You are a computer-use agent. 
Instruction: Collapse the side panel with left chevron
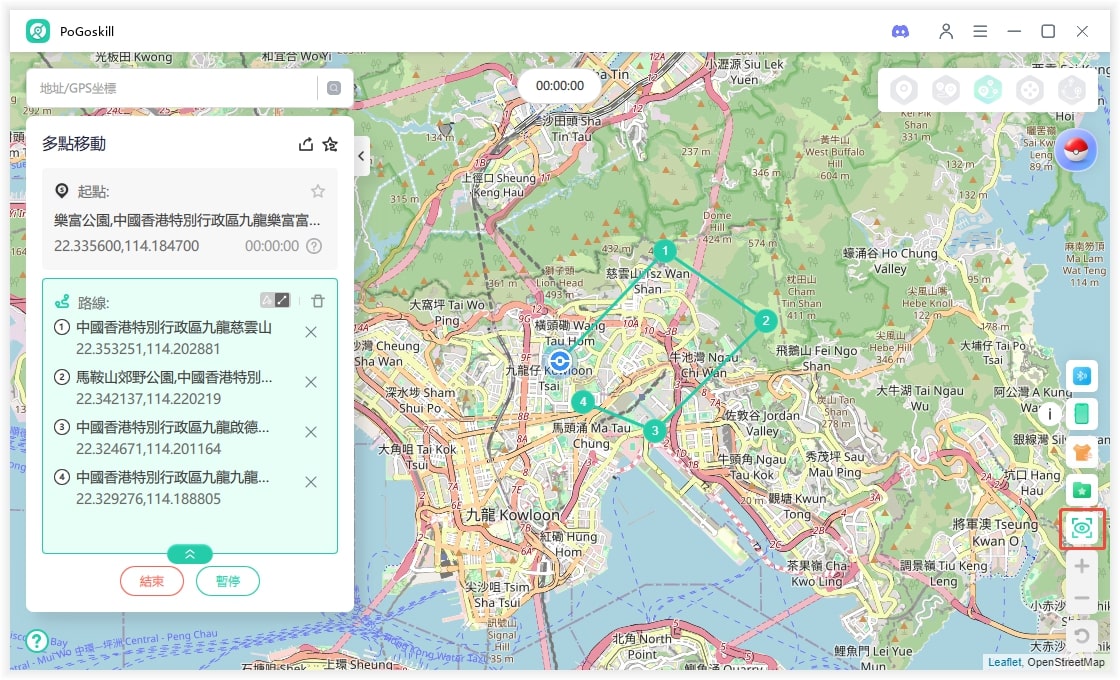[361, 156]
